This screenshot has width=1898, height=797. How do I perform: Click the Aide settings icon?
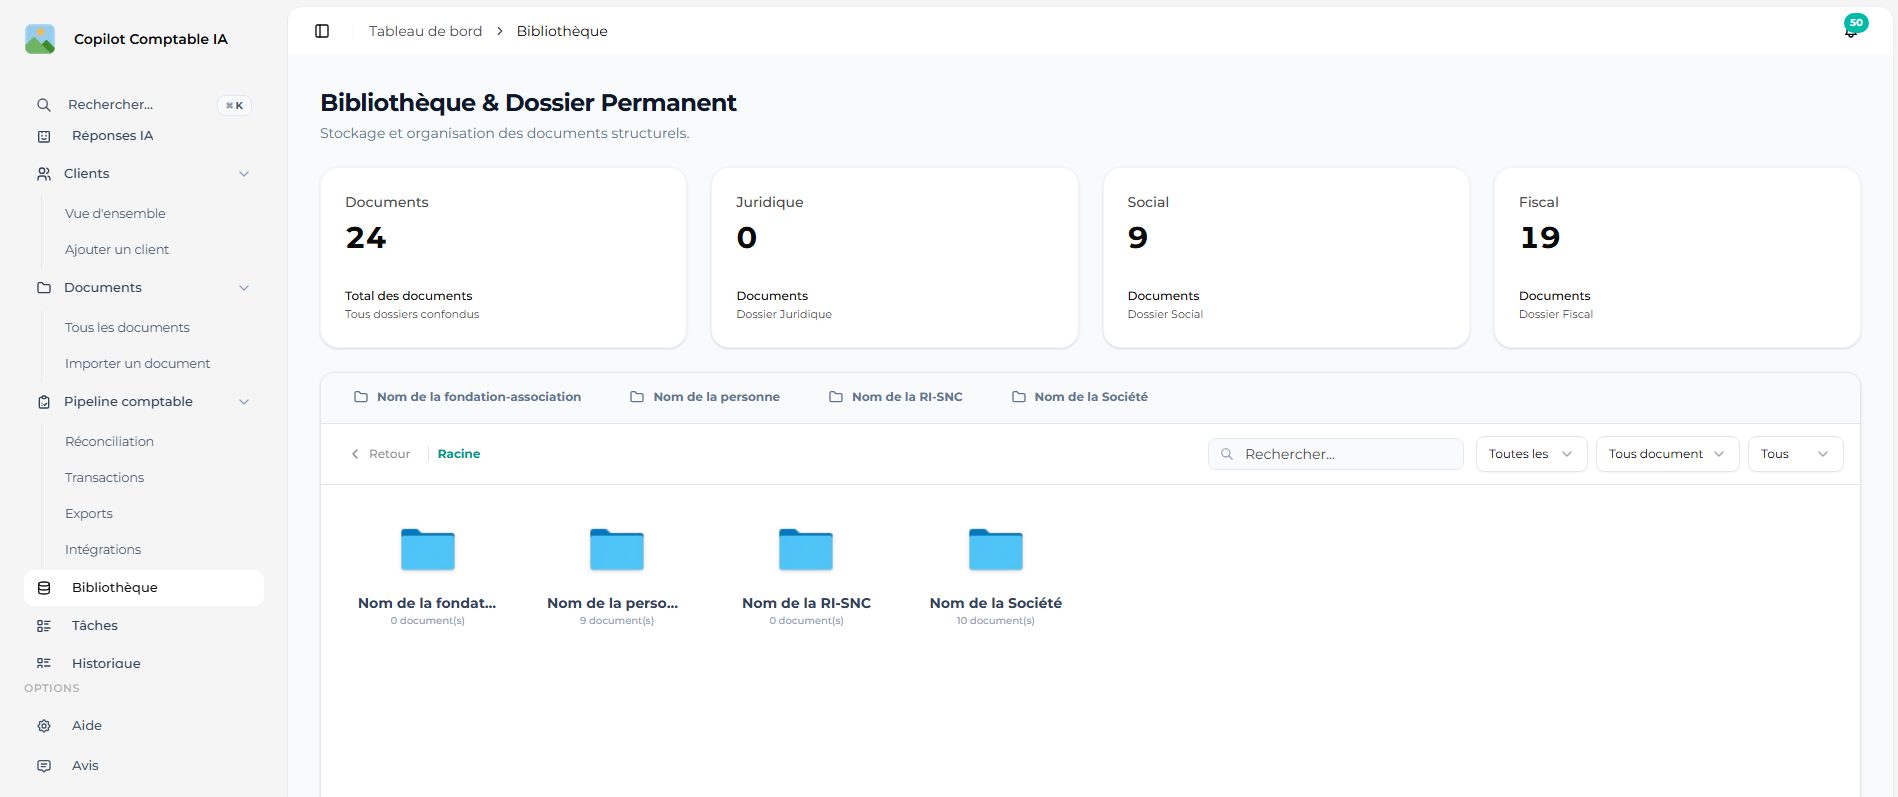pos(44,726)
